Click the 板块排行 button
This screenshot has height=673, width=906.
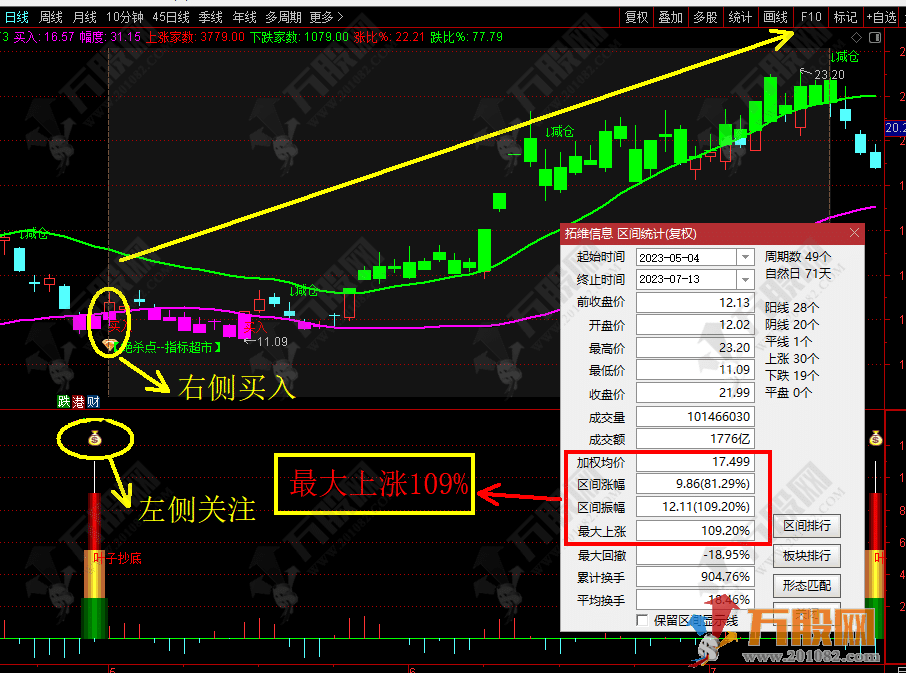pyautogui.click(x=807, y=556)
